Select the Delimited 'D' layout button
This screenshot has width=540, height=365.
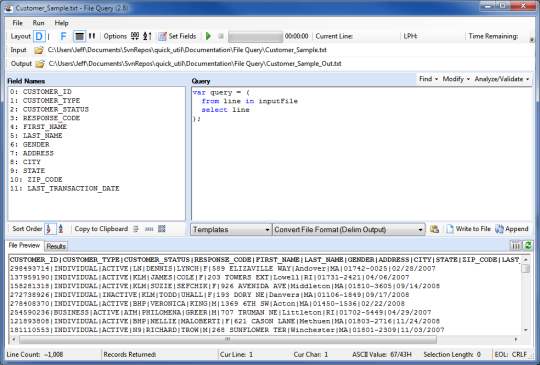point(39,36)
